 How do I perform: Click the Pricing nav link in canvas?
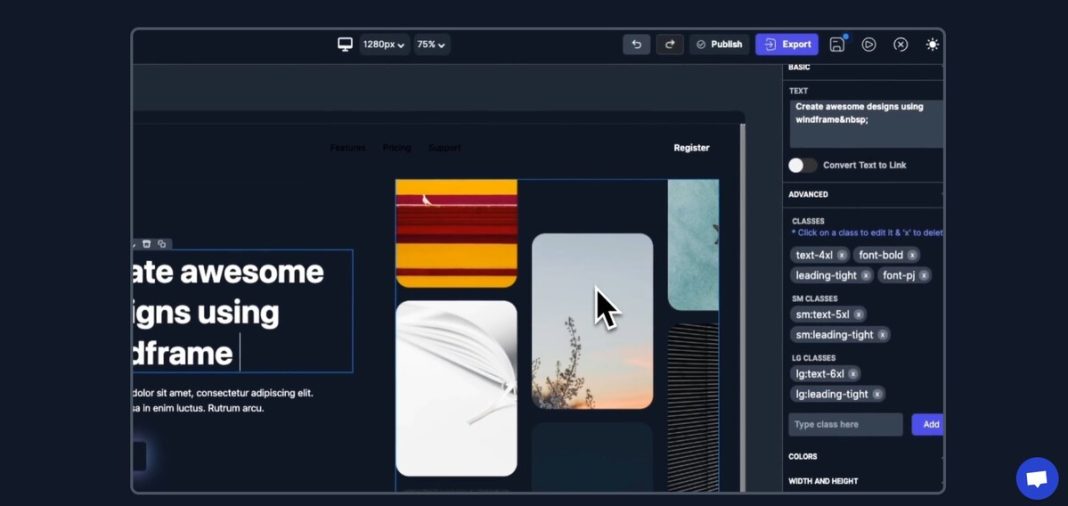396,148
